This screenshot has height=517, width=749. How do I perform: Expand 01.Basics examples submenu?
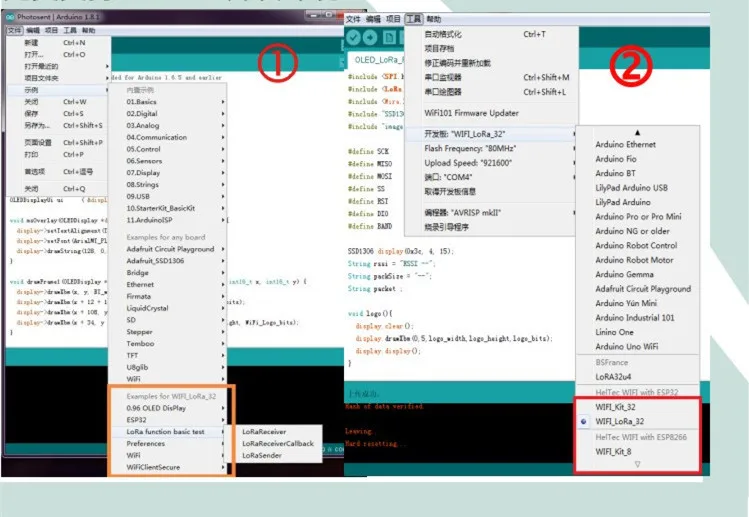168,102
